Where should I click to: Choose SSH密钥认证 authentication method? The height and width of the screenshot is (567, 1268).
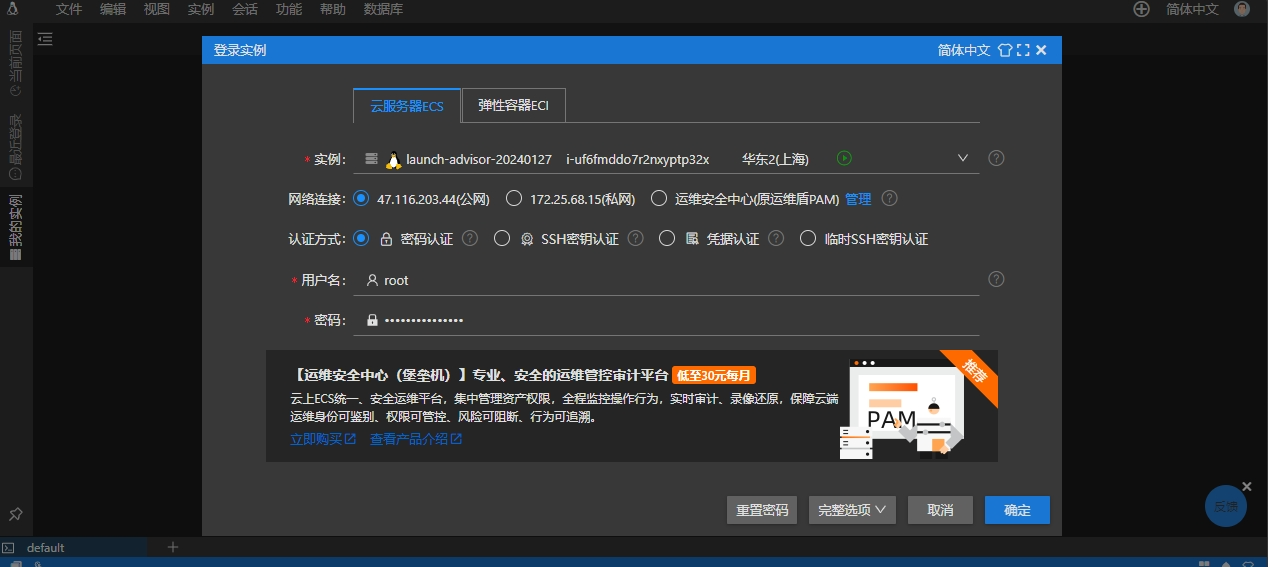click(502, 239)
